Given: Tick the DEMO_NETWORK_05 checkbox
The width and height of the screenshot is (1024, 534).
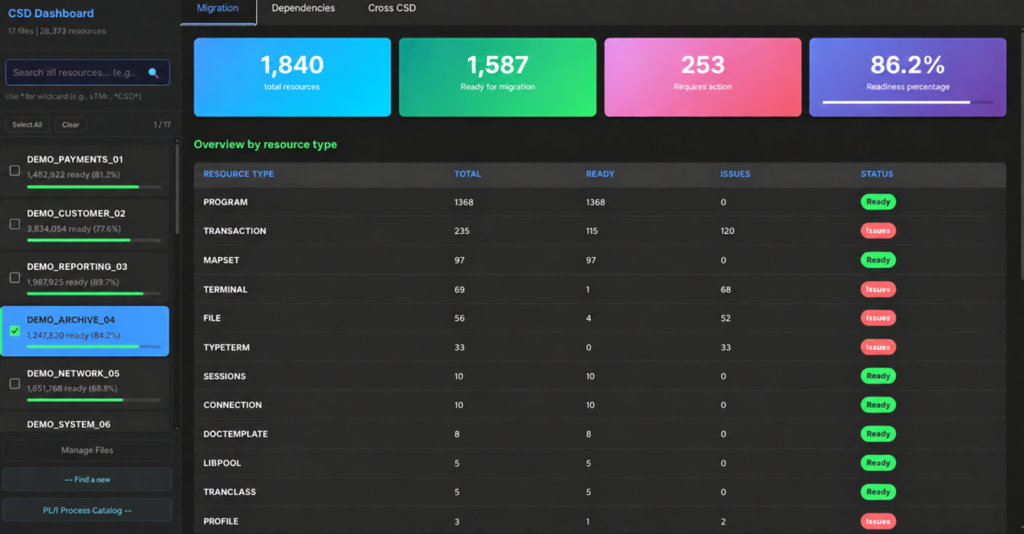Looking at the screenshot, I should 14,384.
